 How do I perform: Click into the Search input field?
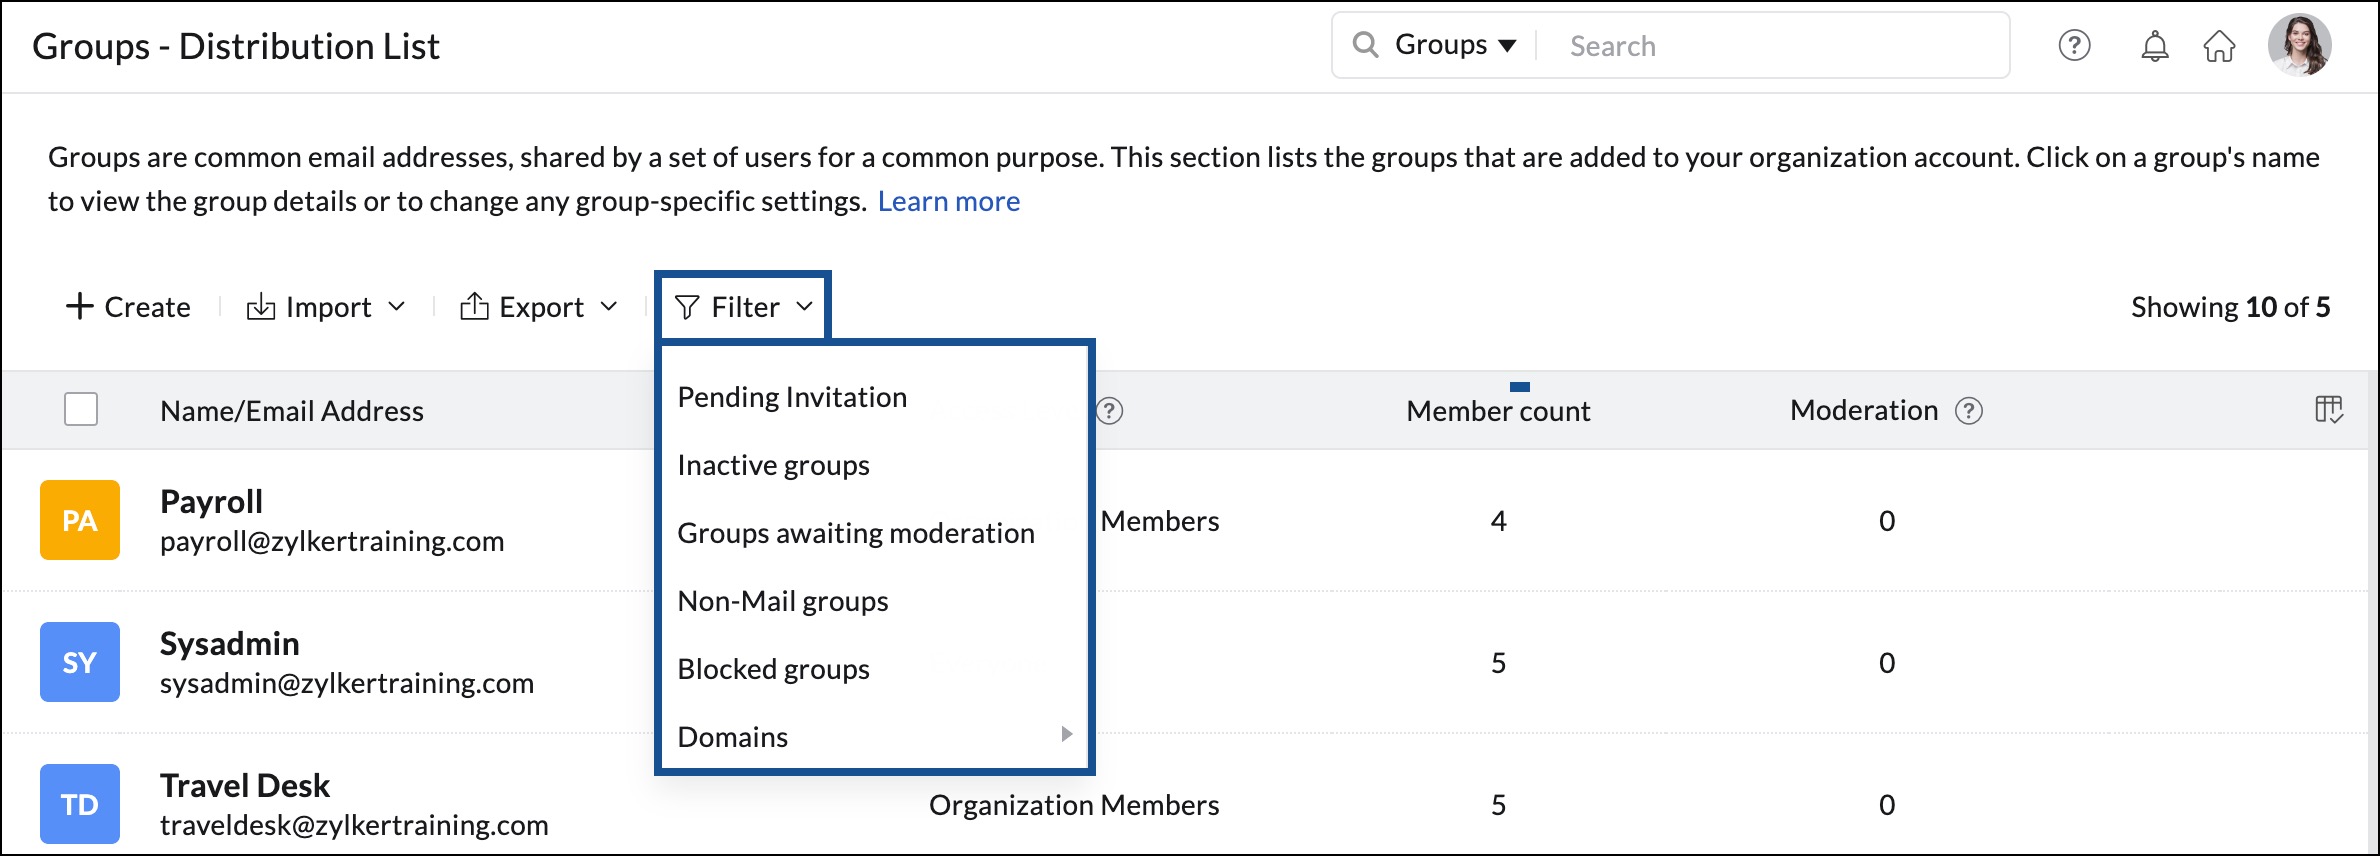[1775, 46]
